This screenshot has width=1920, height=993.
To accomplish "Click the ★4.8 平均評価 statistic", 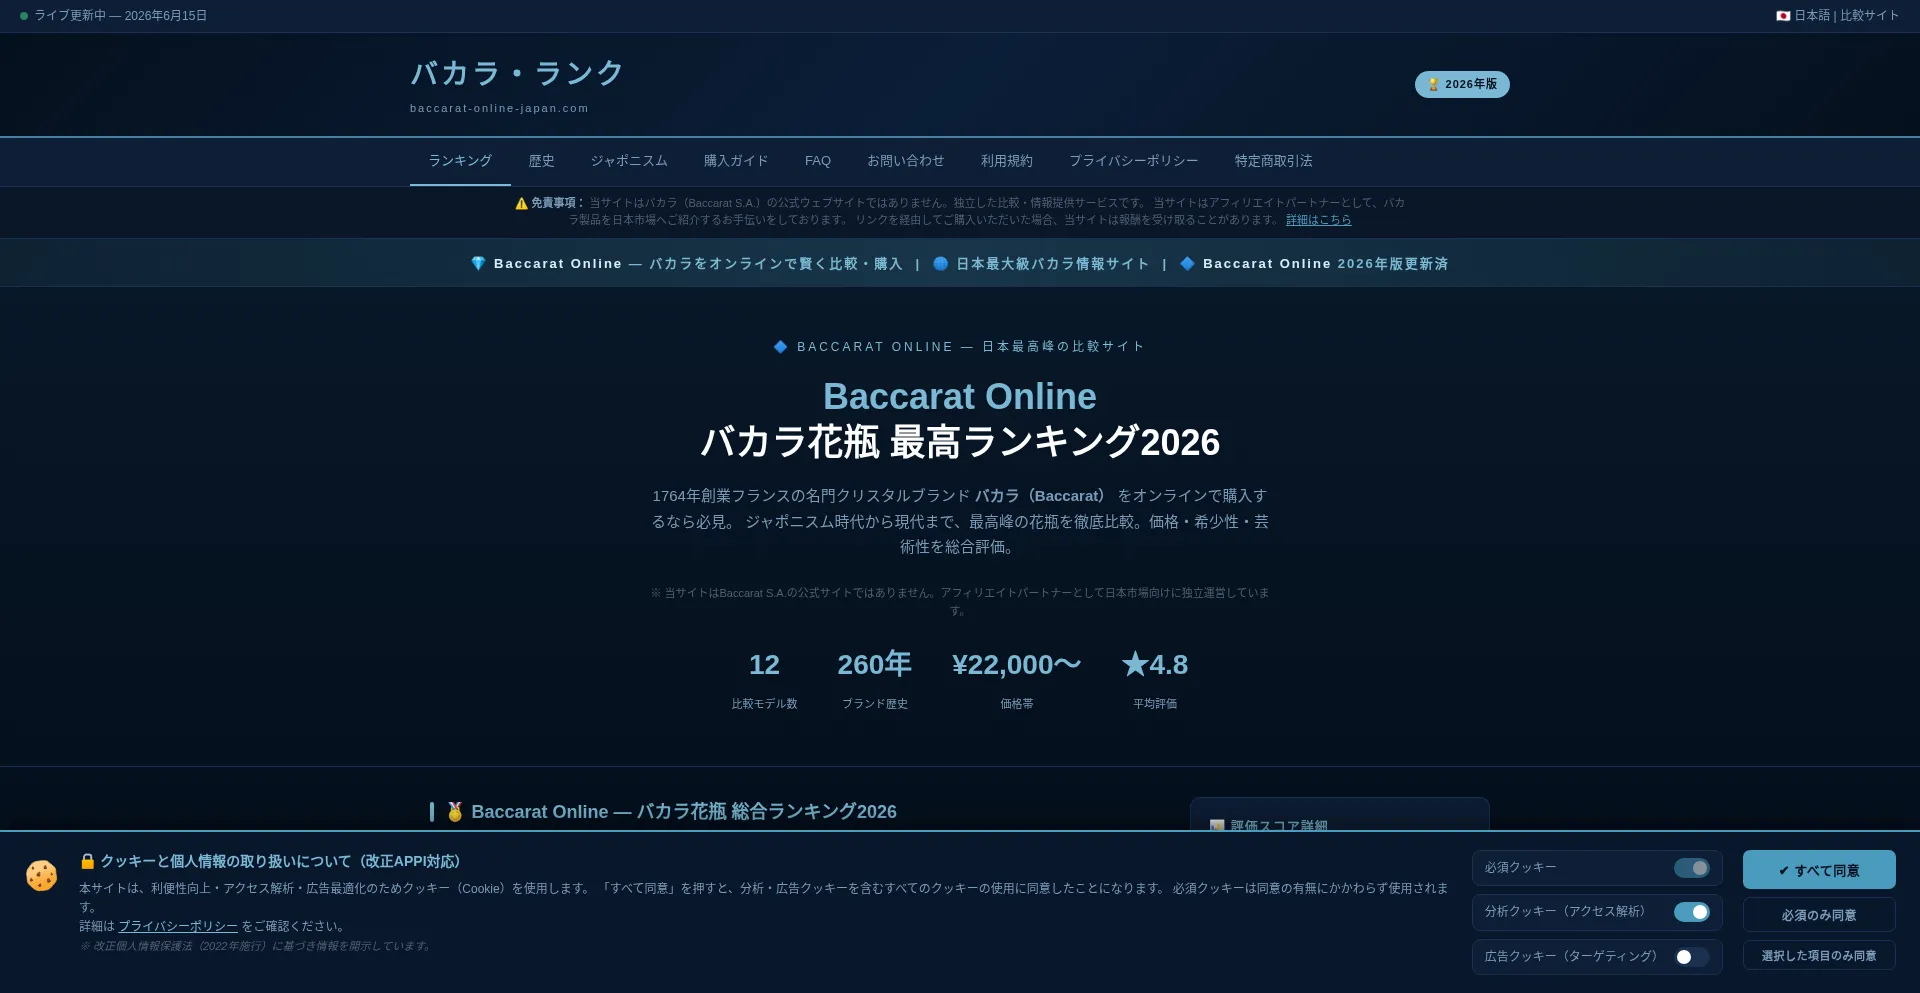I will 1155,680.
